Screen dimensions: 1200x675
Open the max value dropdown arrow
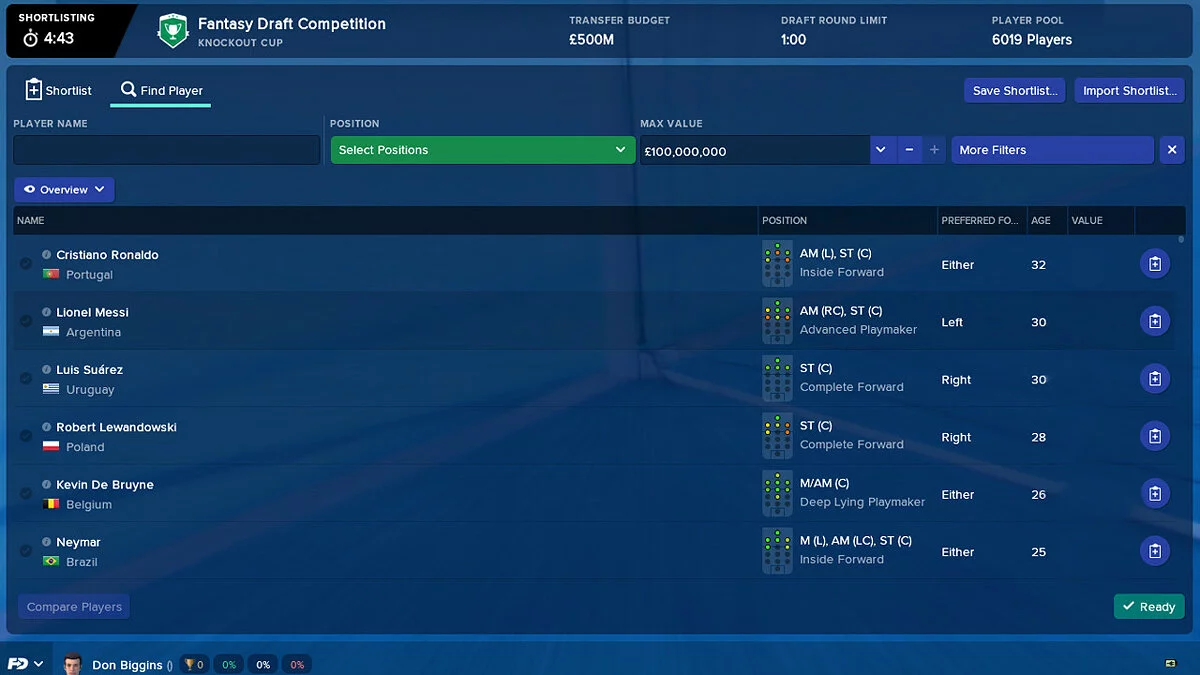coord(880,150)
